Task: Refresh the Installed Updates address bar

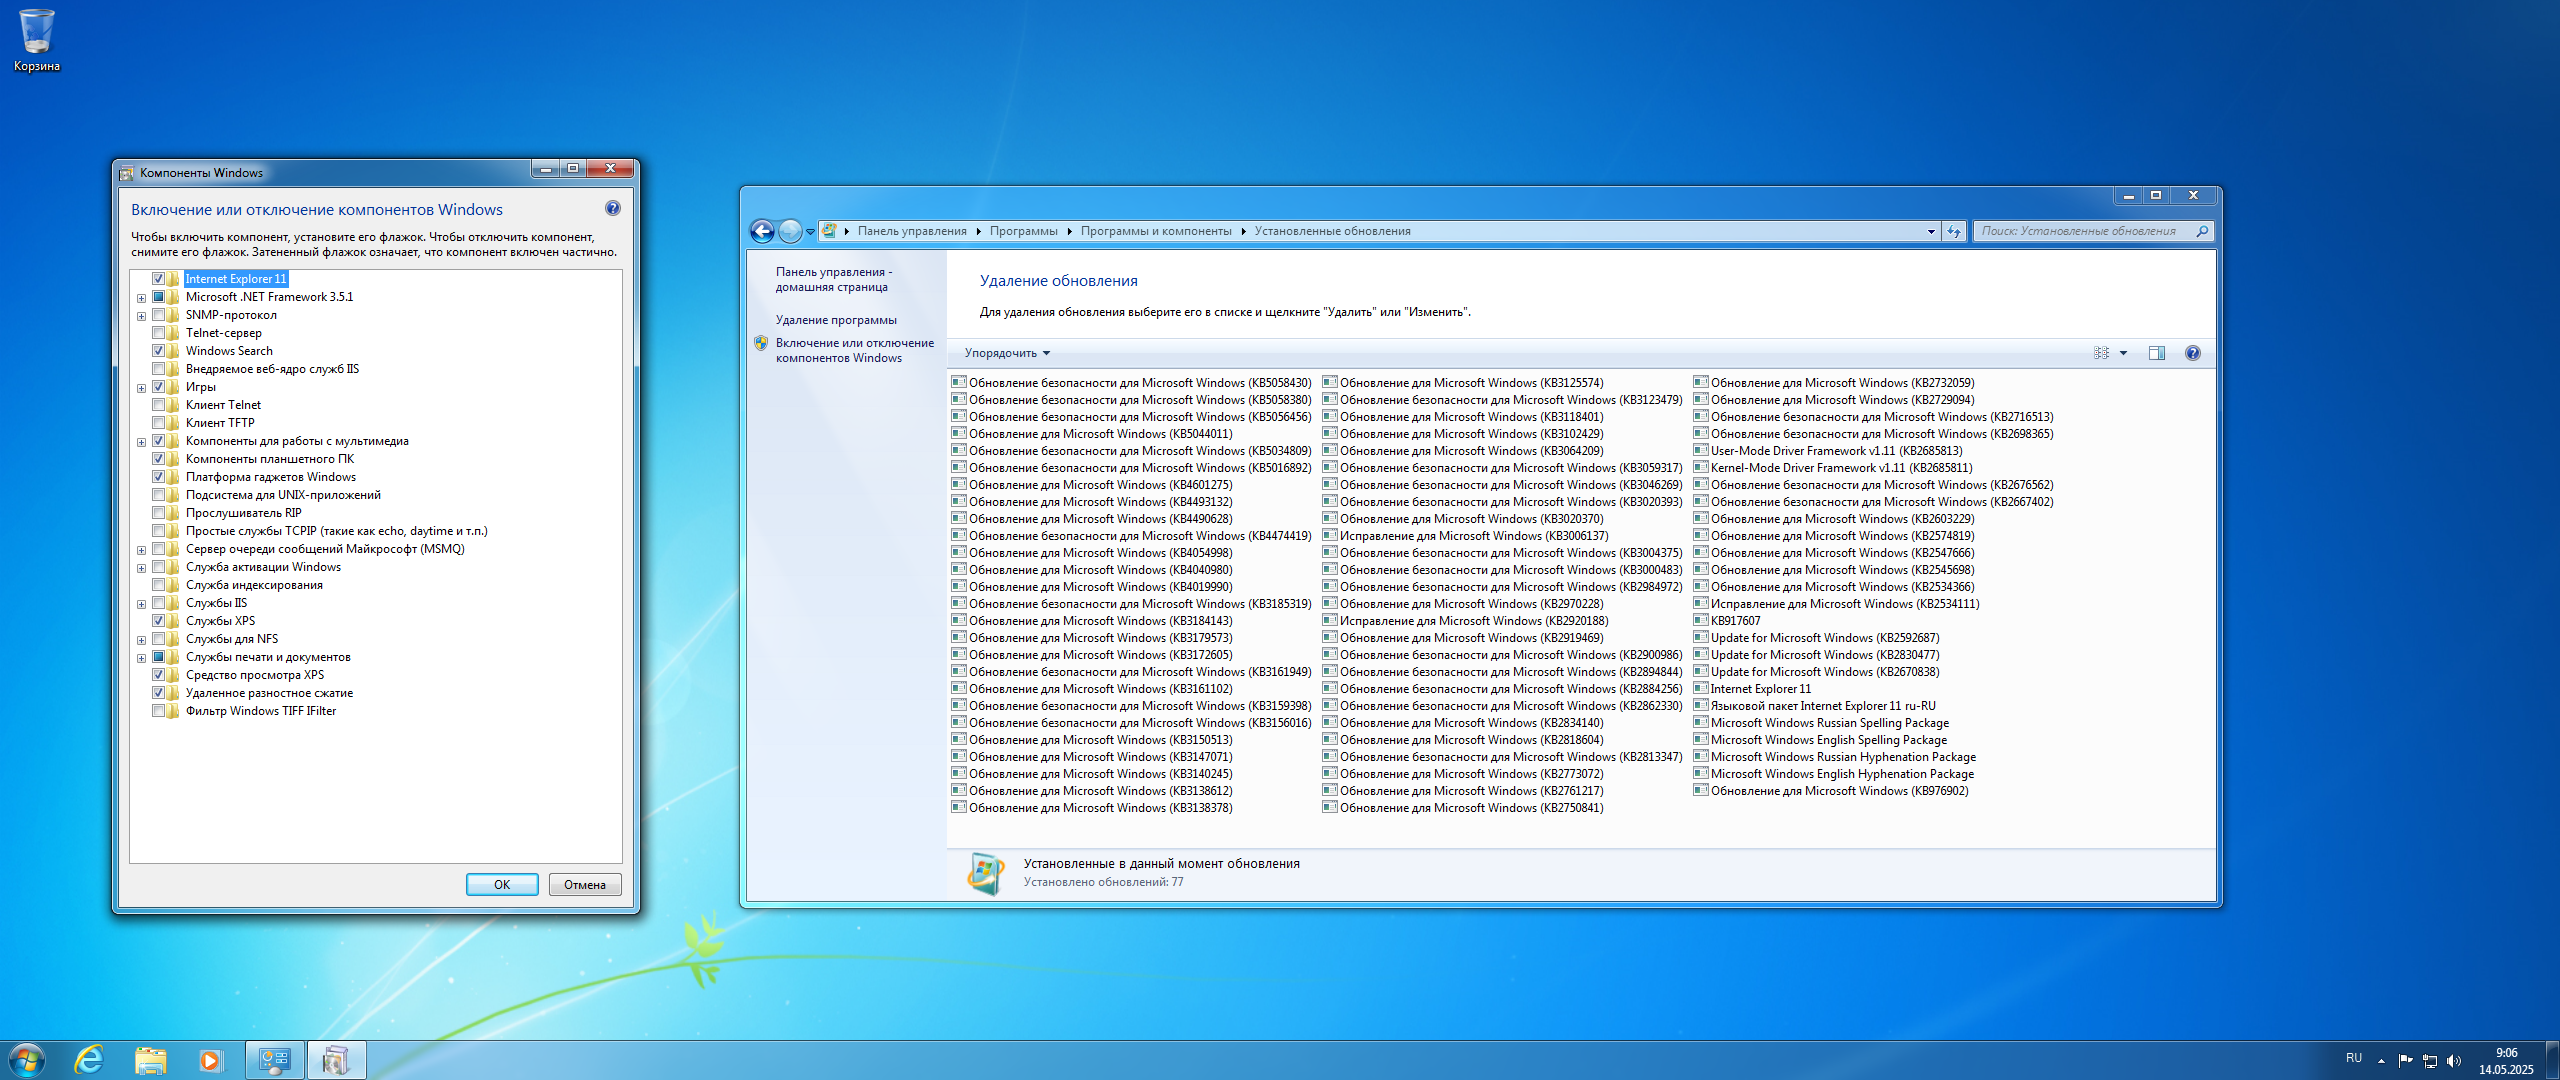Action: click(1954, 231)
